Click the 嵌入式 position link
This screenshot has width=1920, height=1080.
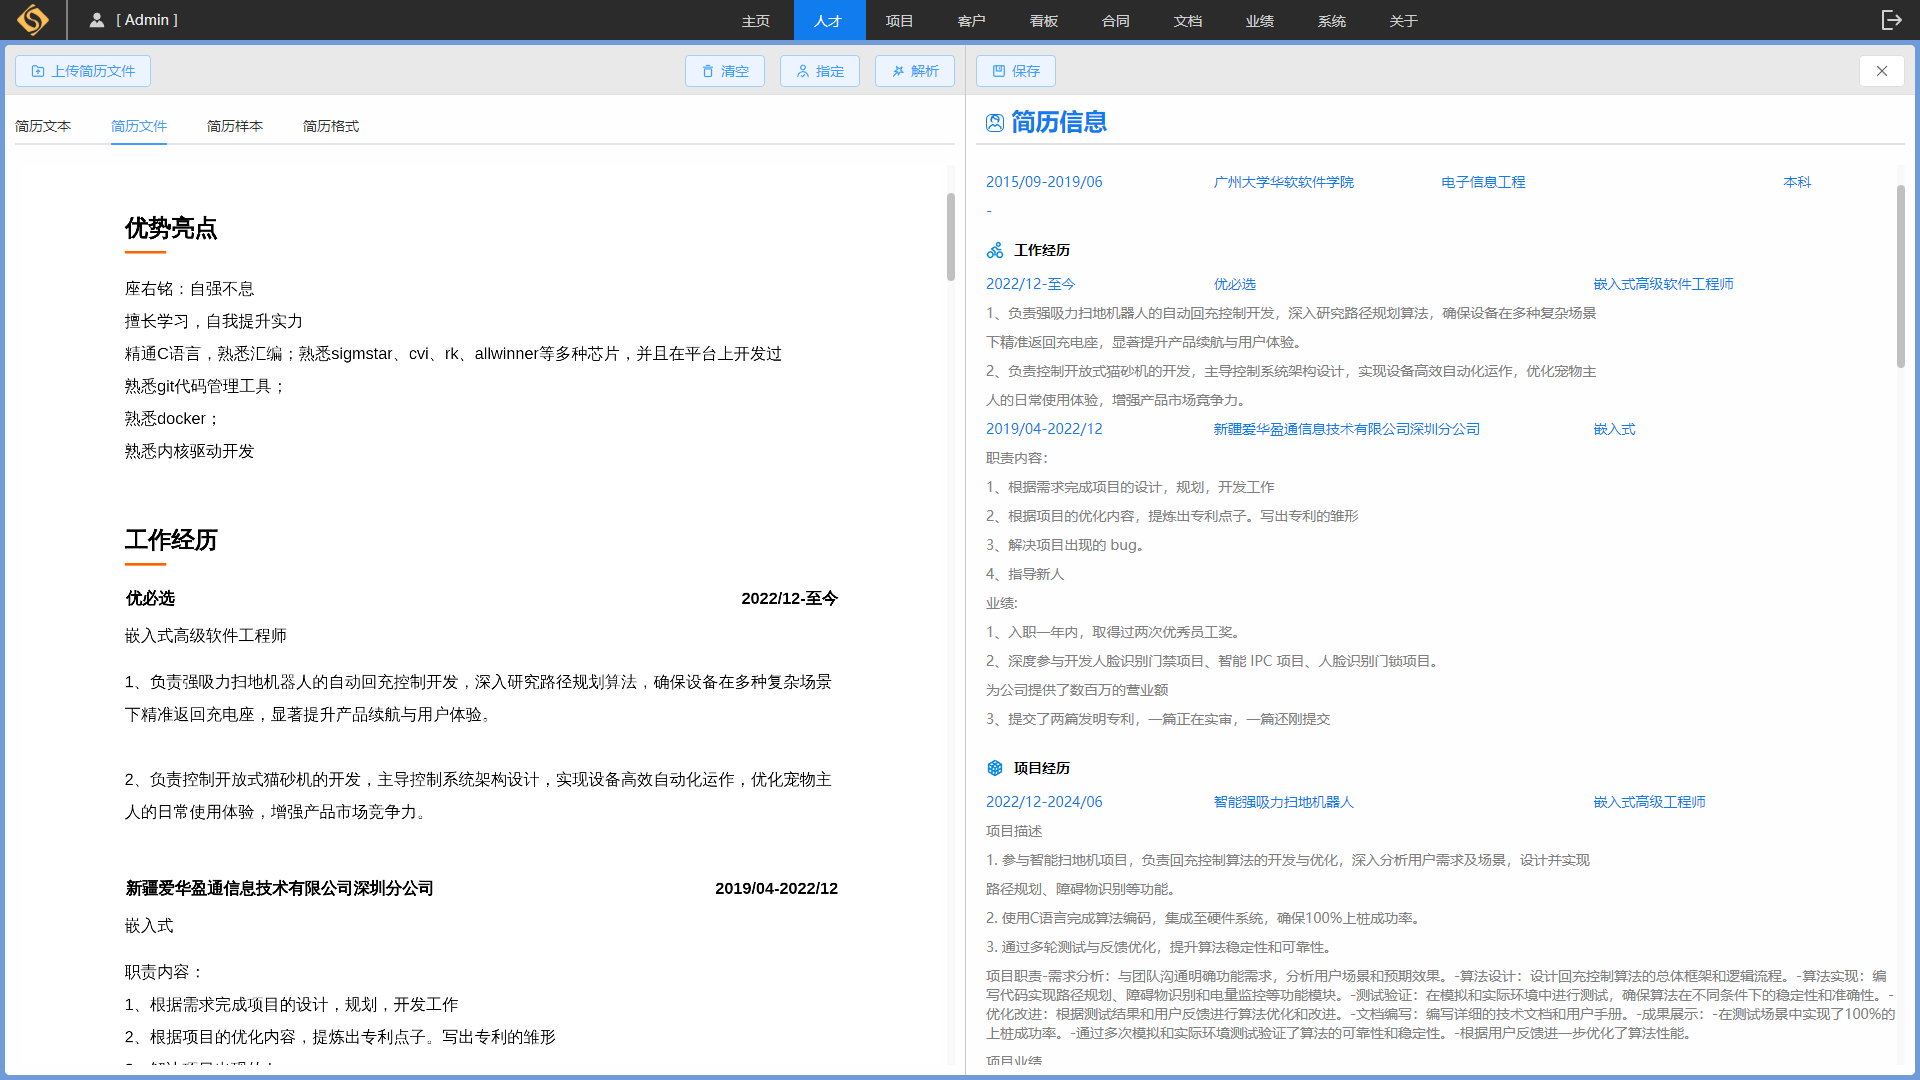pos(1615,429)
